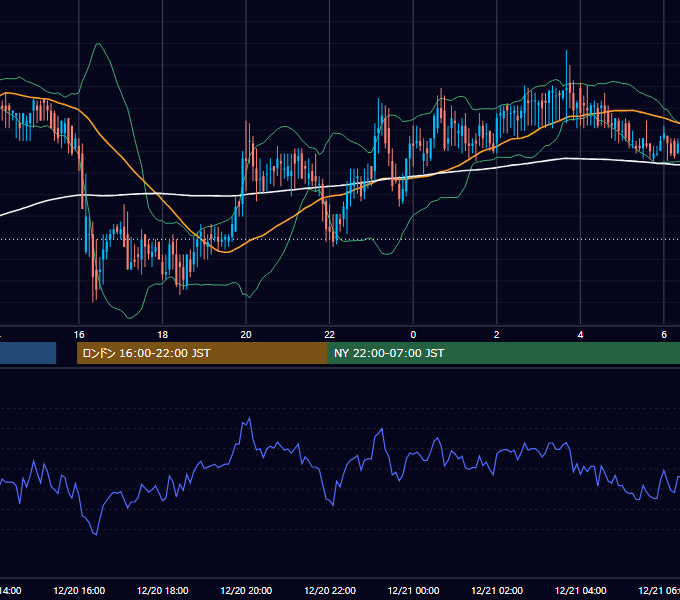The height and width of the screenshot is (600, 680).
Task: Click the upper axis hour label 16
Action: (x=79, y=335)
